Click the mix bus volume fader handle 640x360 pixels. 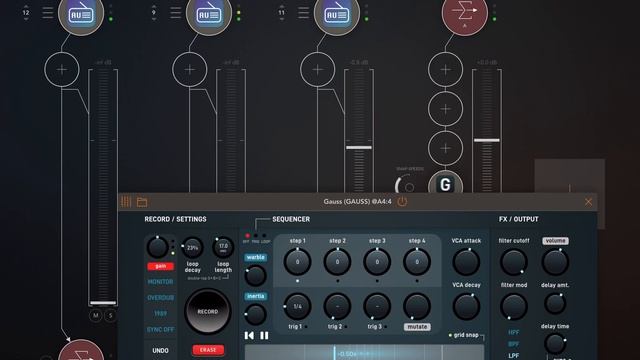pos(487,140)
